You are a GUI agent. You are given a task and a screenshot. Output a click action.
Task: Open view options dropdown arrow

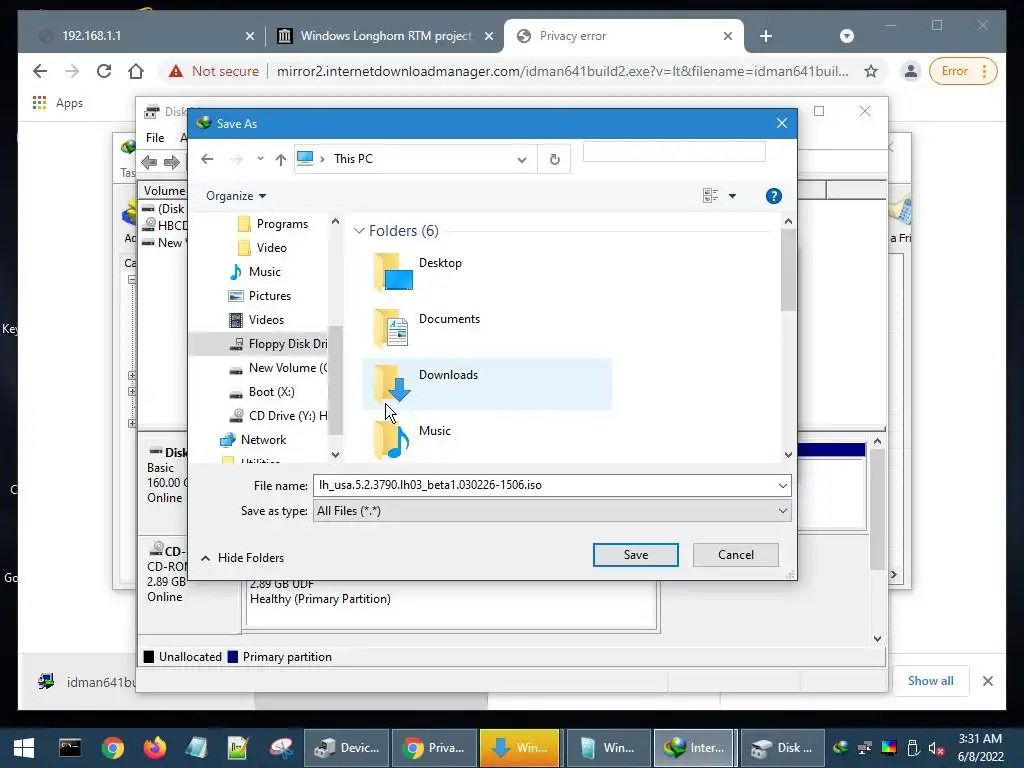tap(732, 196)
